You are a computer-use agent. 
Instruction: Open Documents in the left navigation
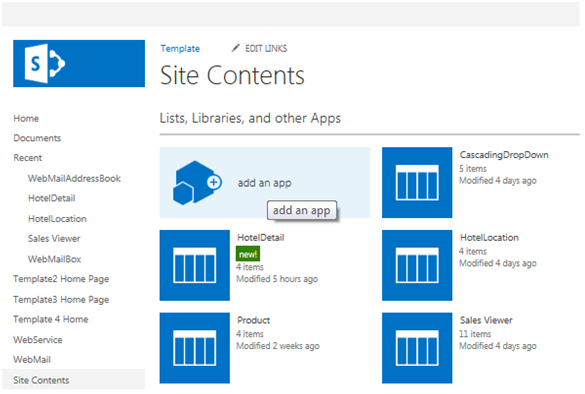[x=37, y=138]
